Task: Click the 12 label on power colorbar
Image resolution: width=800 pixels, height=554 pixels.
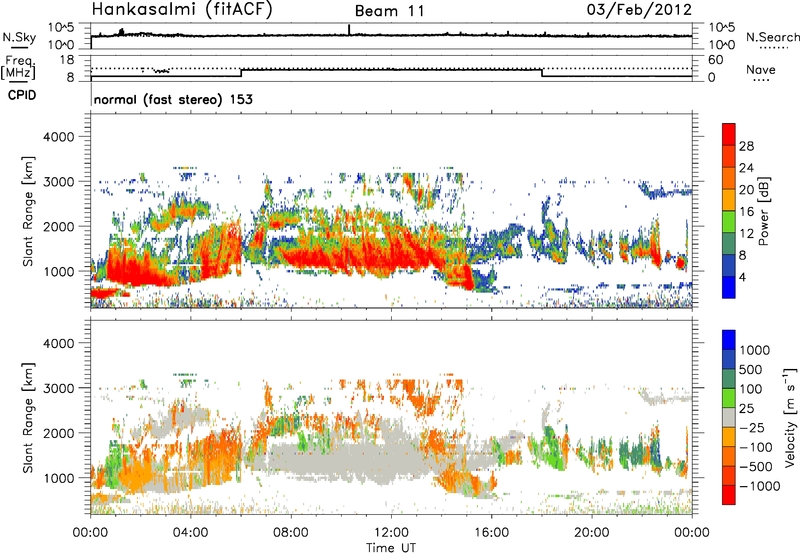Action: tap(746, 234)
